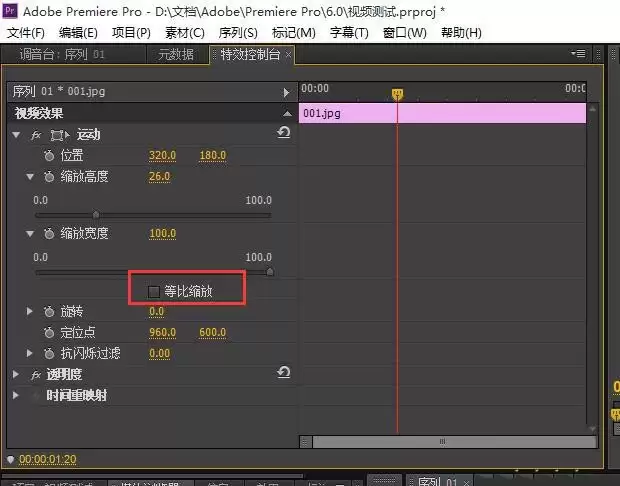This screenshot has height=486, width=620.
Task: Click the scroll down arrow of effect timeline
Action: tap(592, 428)
